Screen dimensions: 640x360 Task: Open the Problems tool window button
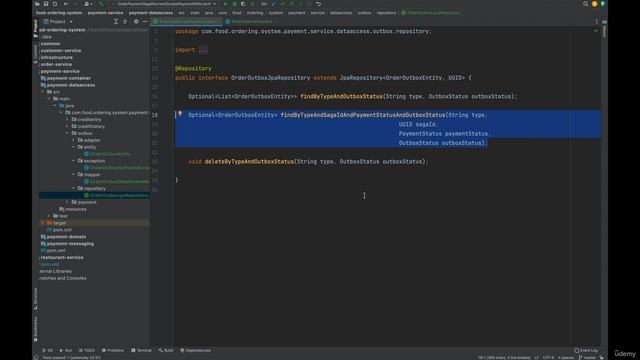coord(113,350)
